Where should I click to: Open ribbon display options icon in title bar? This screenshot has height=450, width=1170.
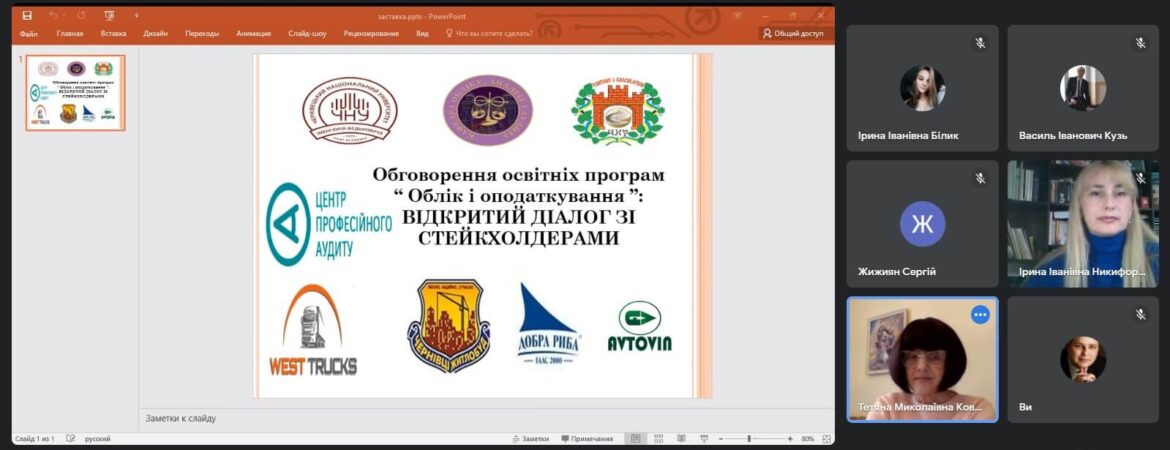click(x=737, y=15)
